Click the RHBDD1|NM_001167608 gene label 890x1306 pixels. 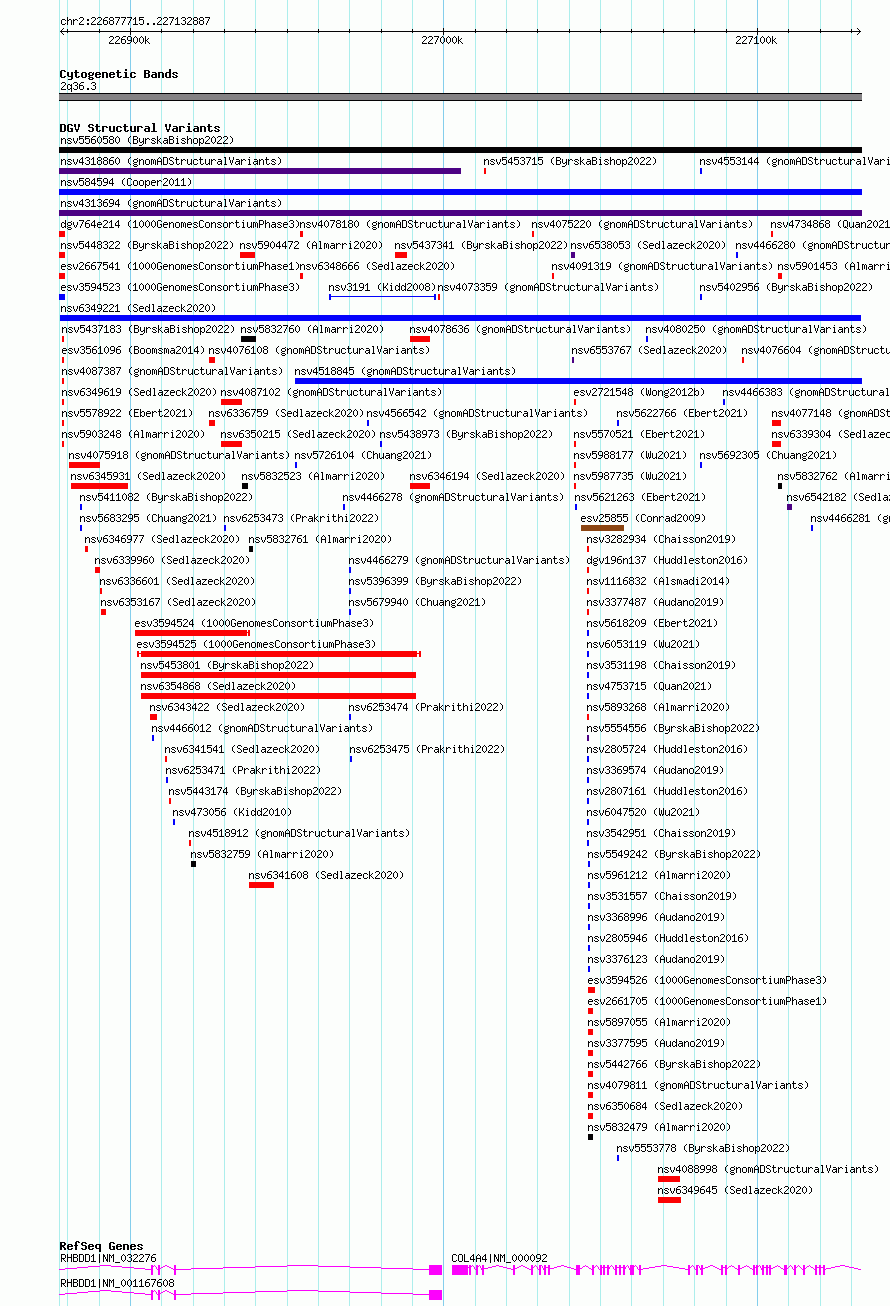click(117, 1284)
